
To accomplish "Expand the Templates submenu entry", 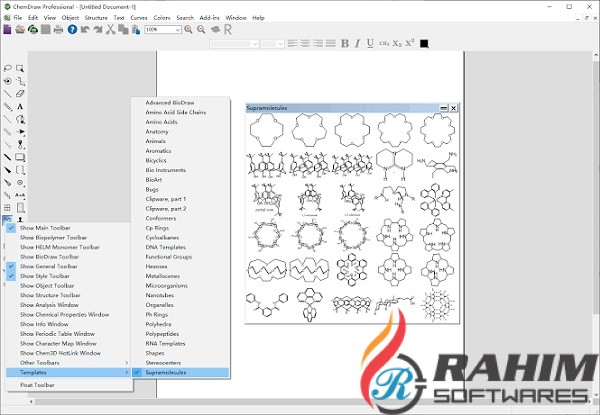I will (69, 372).
